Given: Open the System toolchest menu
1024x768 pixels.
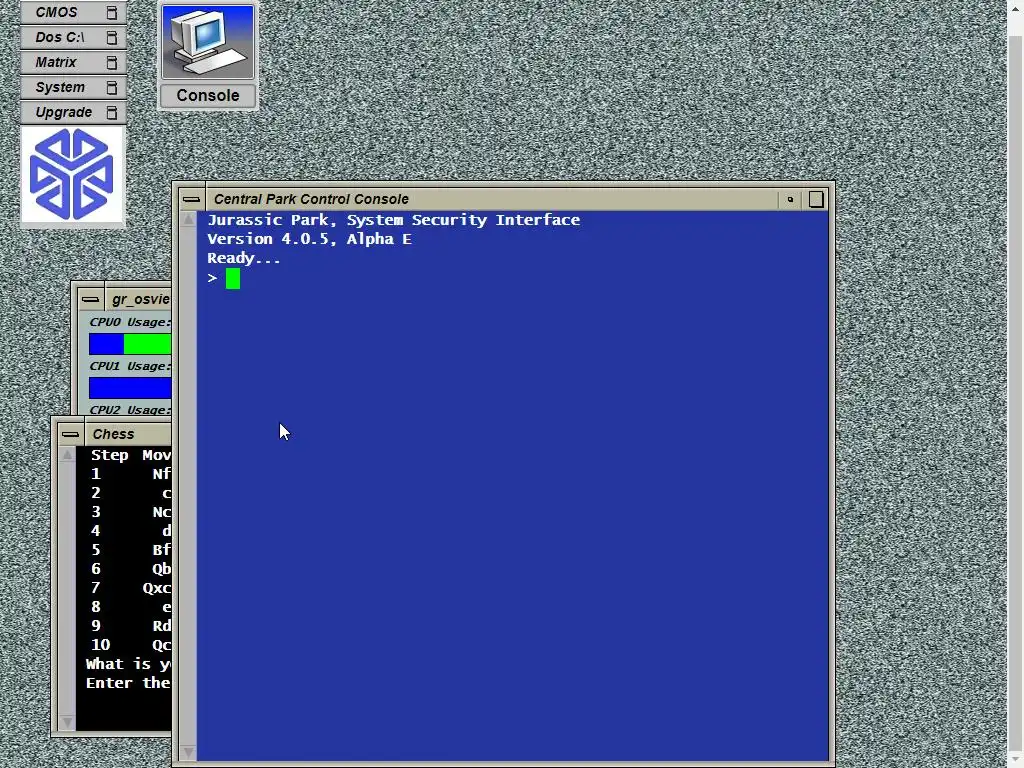Looking at the screenshot, I should click(x=73, y=87).
